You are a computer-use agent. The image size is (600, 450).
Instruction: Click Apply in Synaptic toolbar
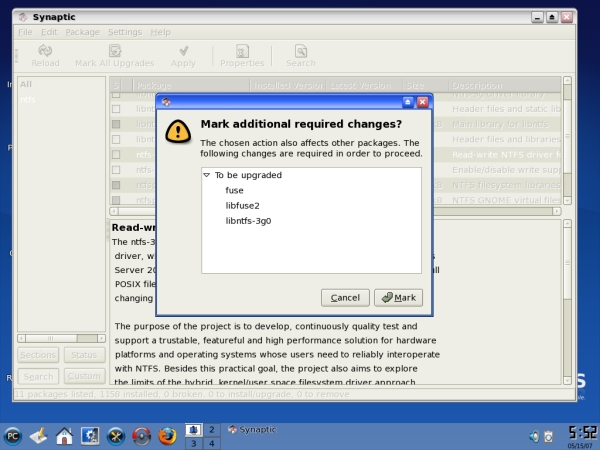[183, 56]
